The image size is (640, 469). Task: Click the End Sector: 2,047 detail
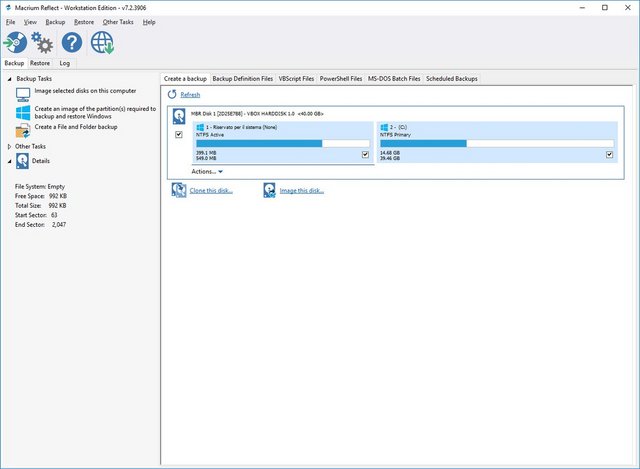[40, 224]
